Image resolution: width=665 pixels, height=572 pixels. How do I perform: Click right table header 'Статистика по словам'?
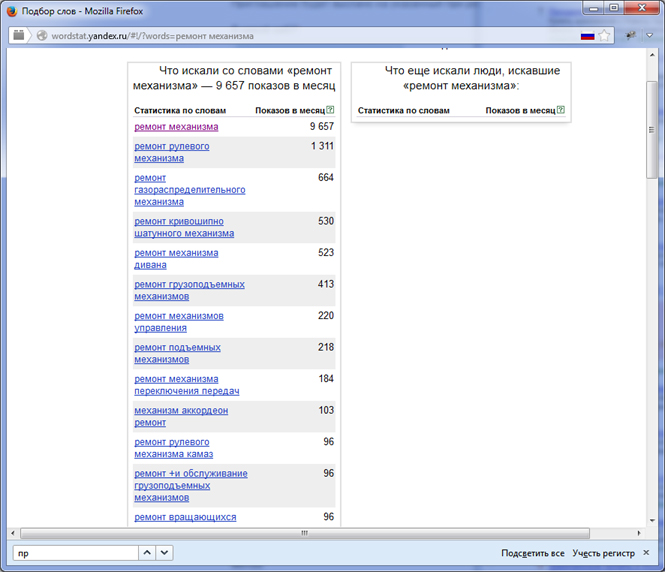point(404,111)
